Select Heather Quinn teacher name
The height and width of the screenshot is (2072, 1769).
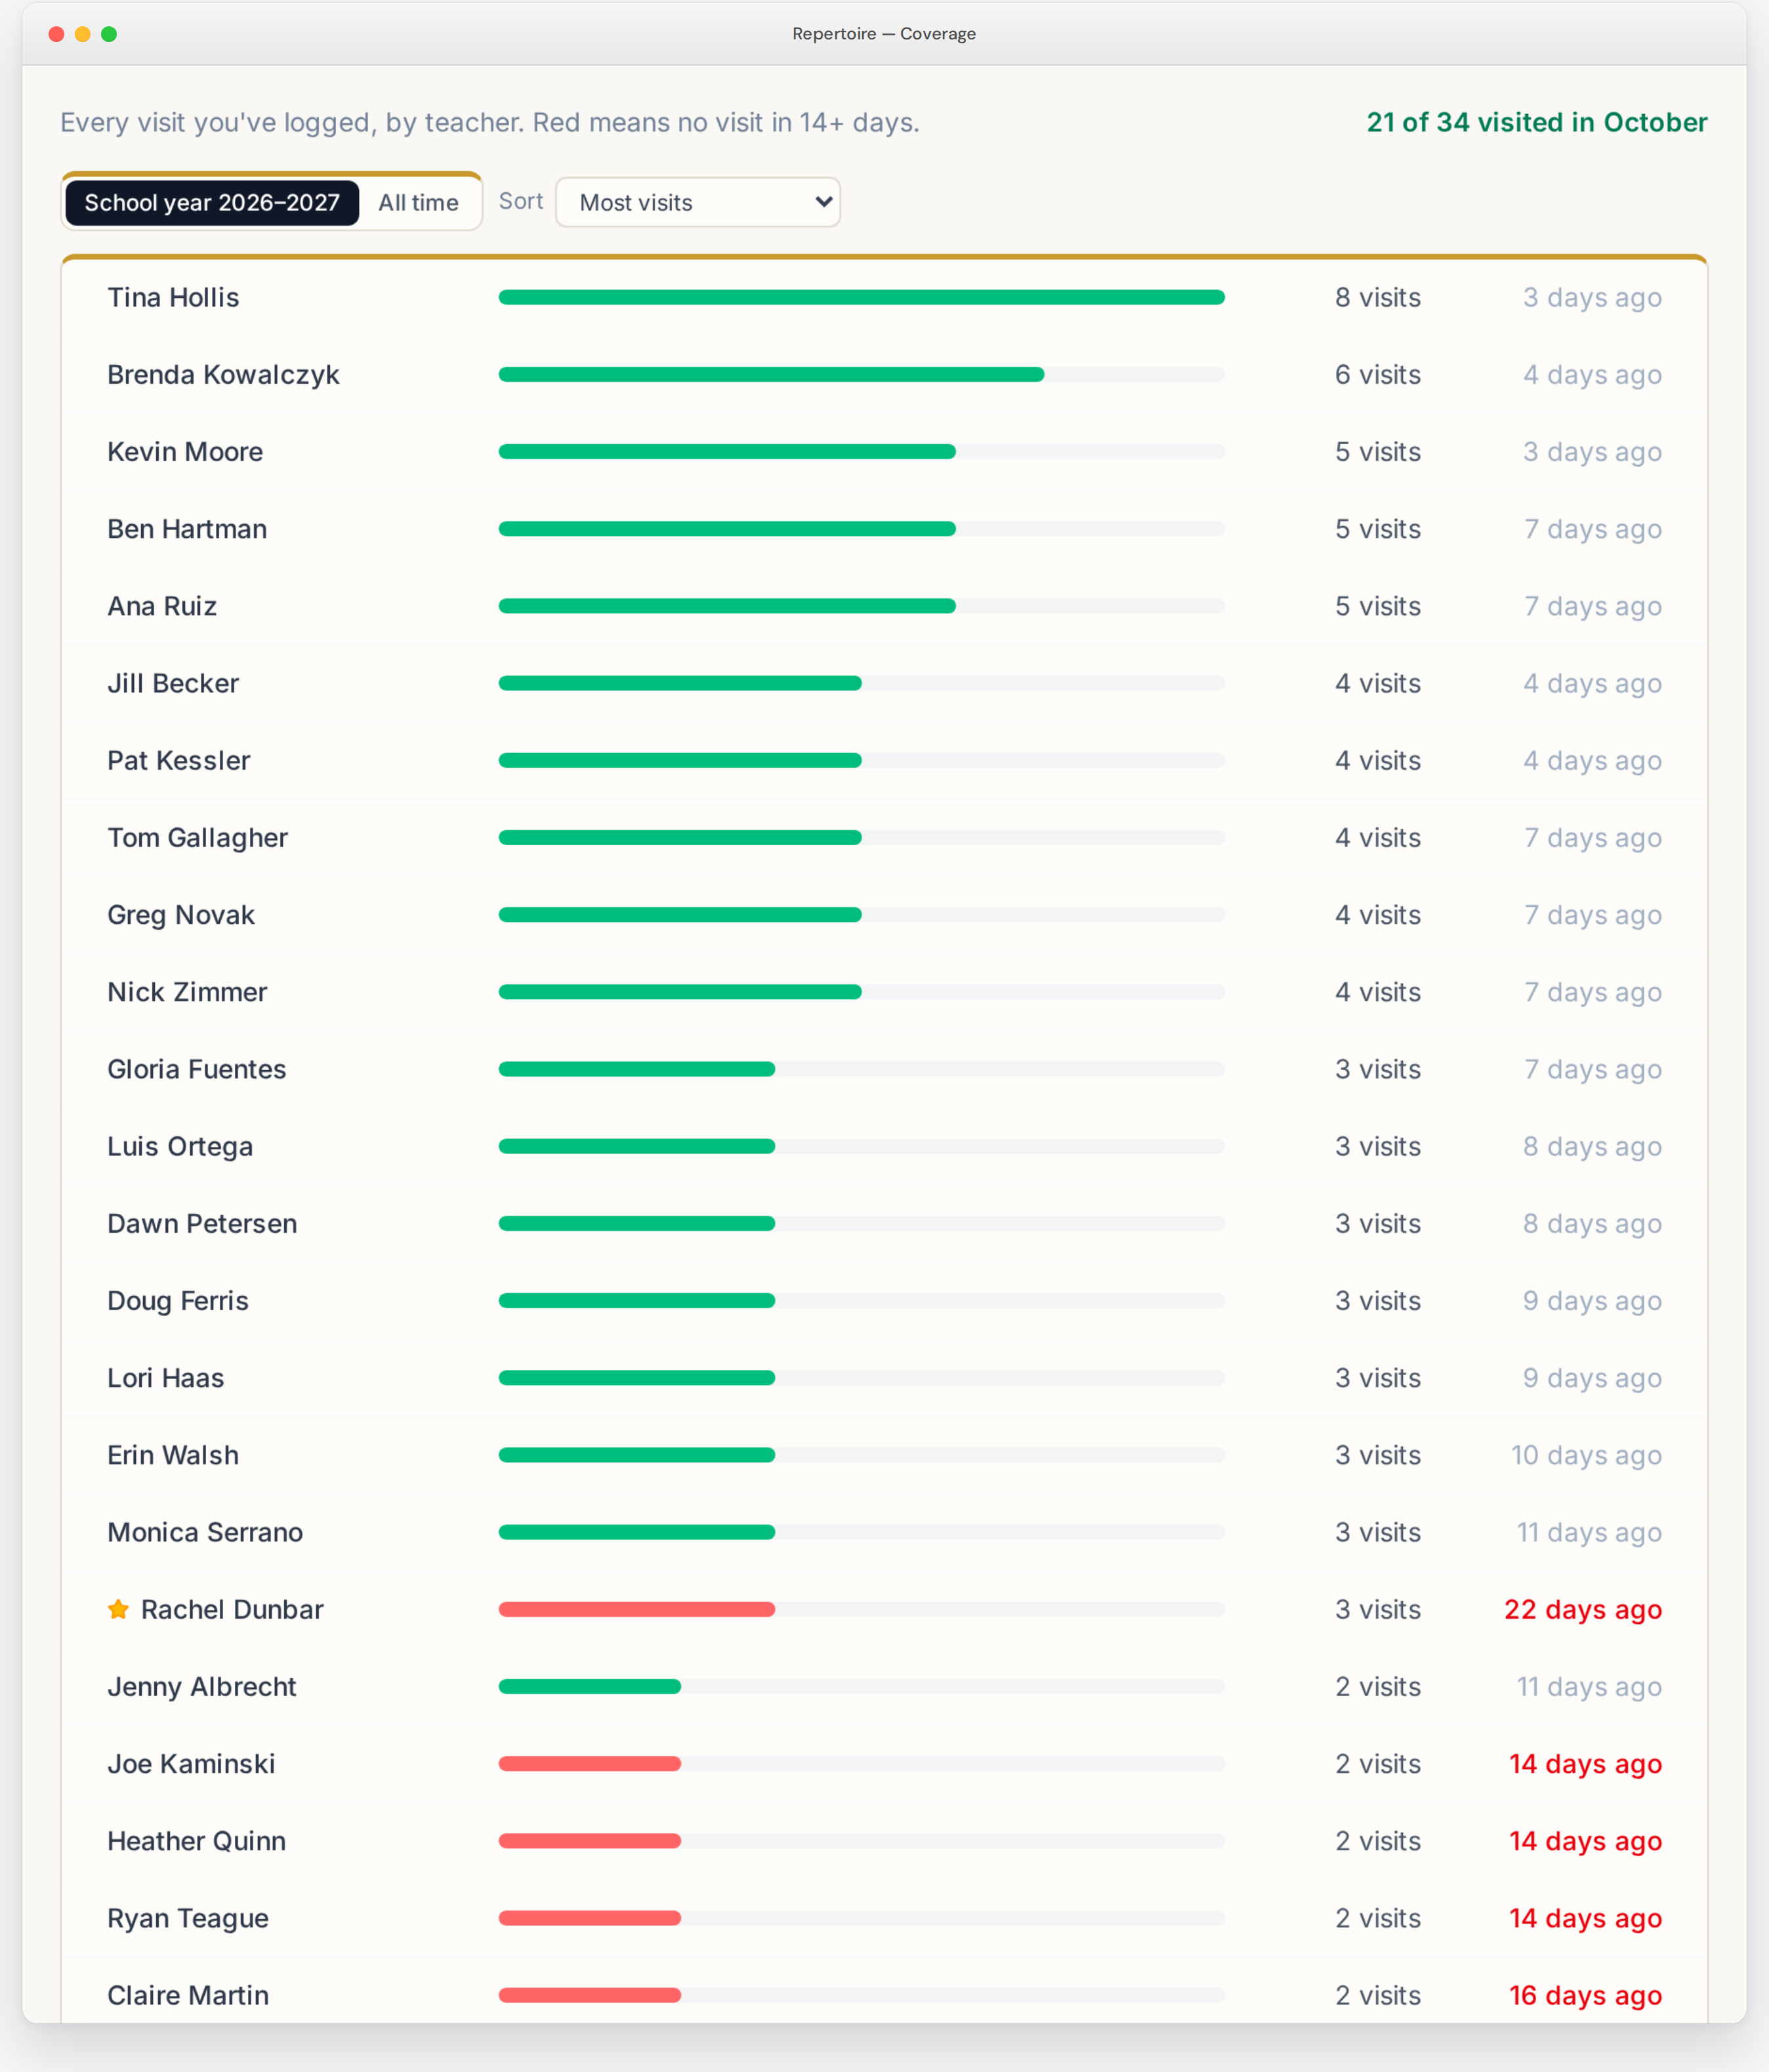[x=196, y=1841]
